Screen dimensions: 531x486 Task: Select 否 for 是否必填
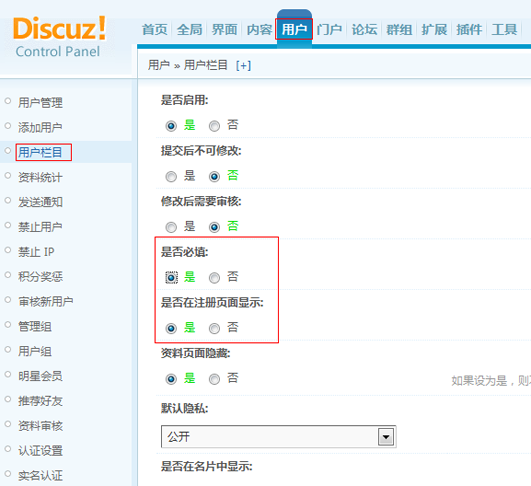(x=214, y=278)
